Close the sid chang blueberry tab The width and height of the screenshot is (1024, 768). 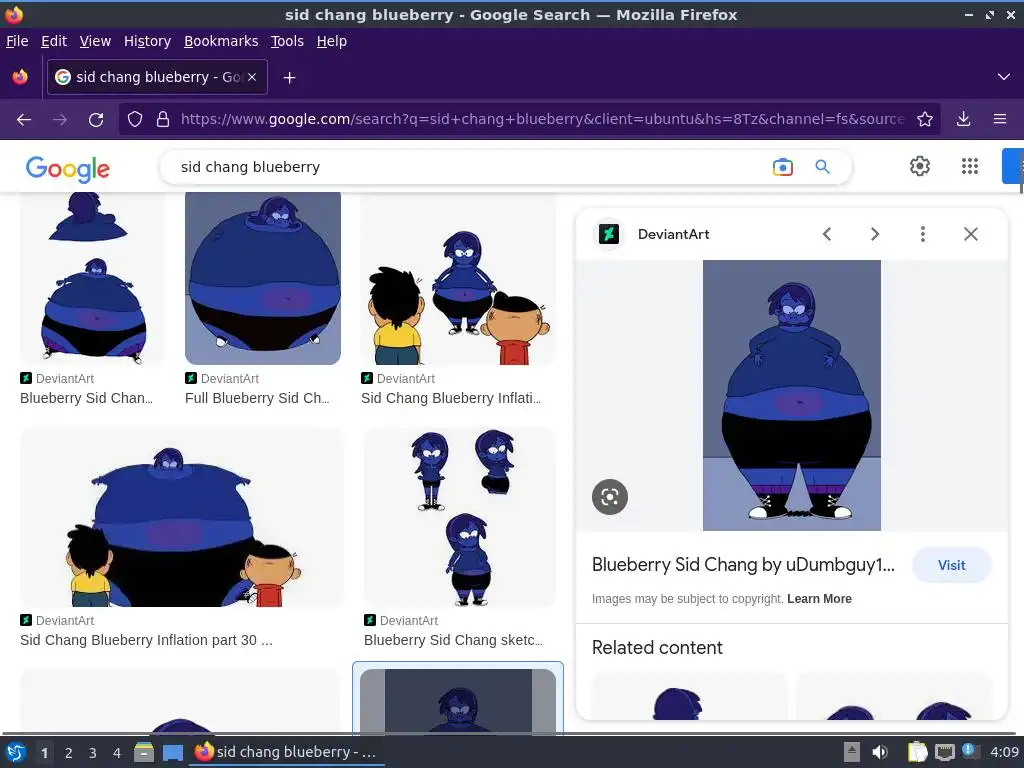tap(252, 77)
